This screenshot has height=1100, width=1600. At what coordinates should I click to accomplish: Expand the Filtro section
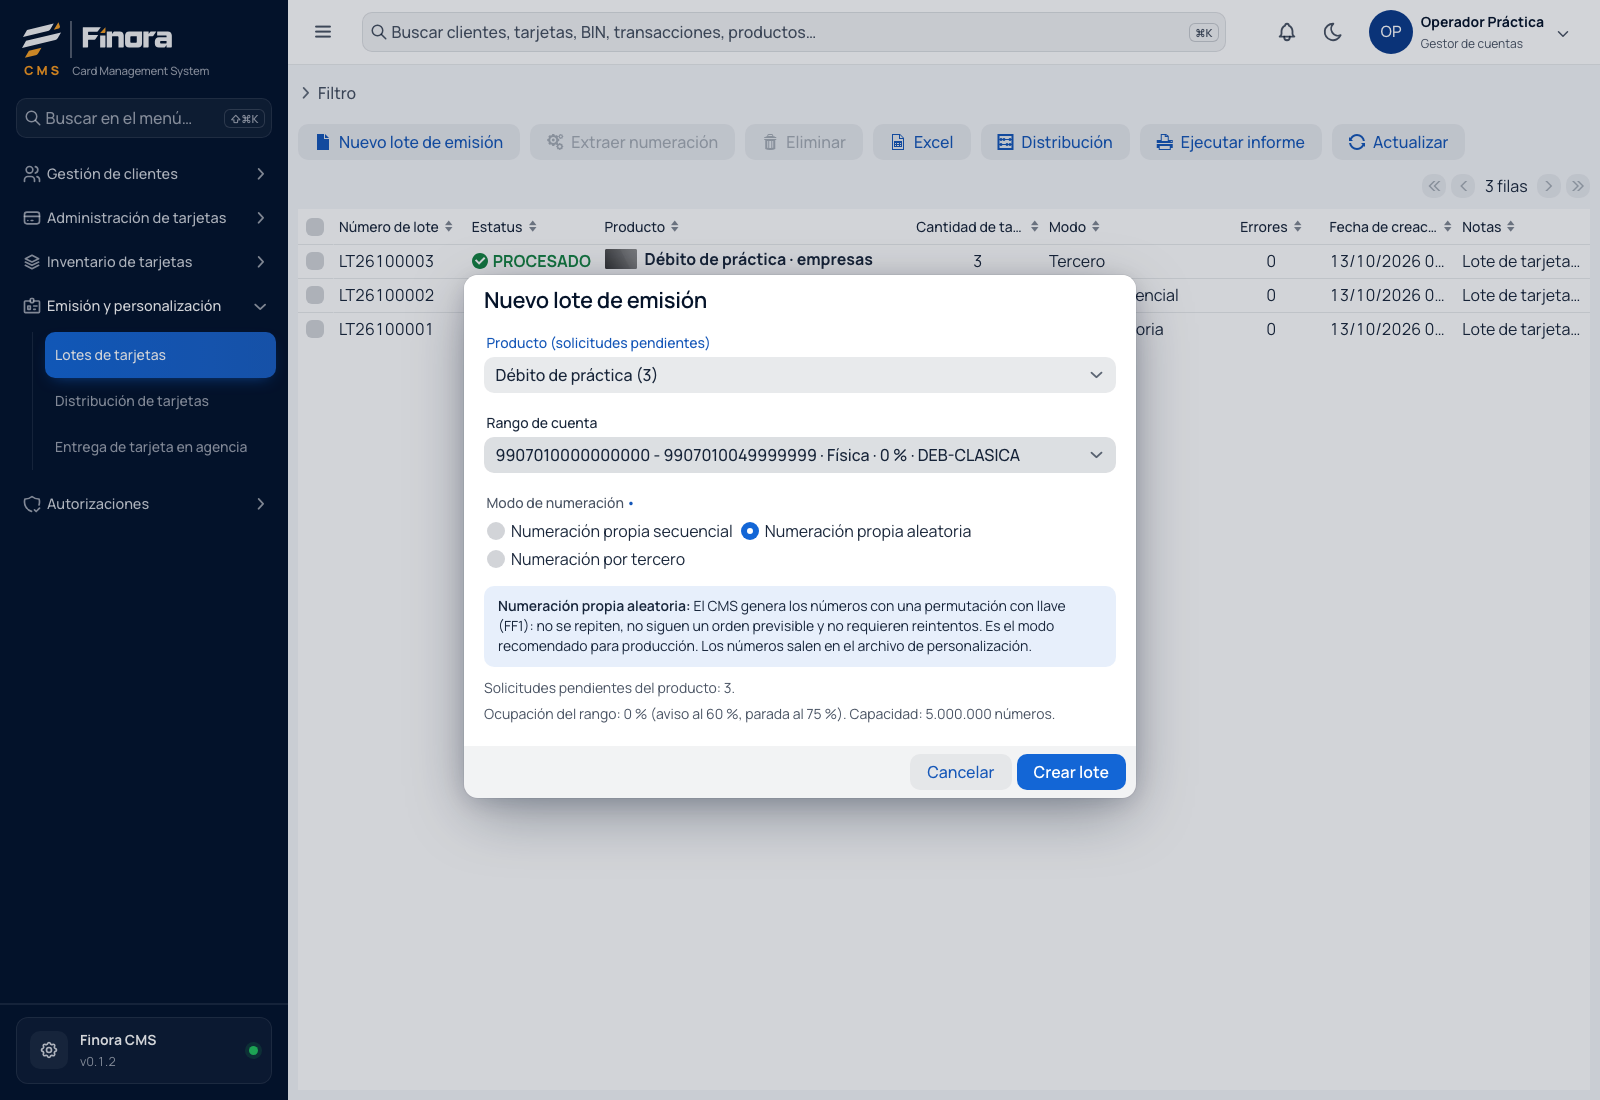[329, 93]
